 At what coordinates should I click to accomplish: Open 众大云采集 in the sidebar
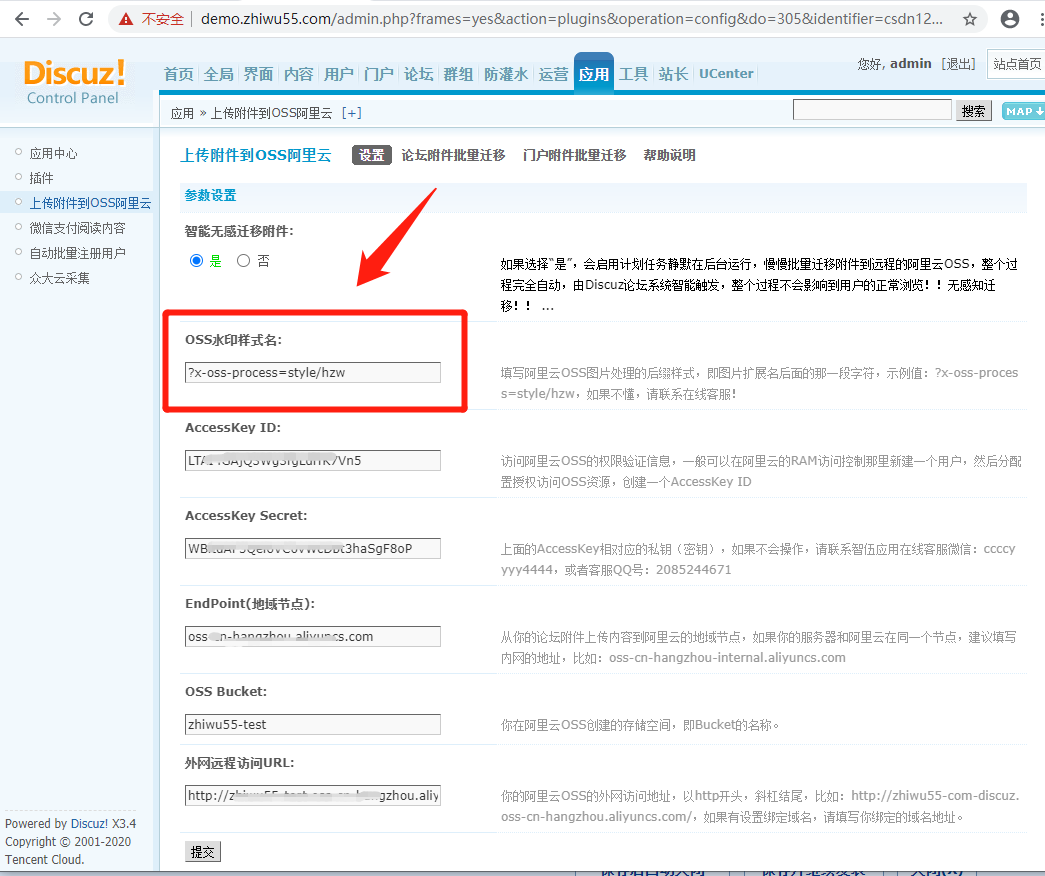coord(59,278)
